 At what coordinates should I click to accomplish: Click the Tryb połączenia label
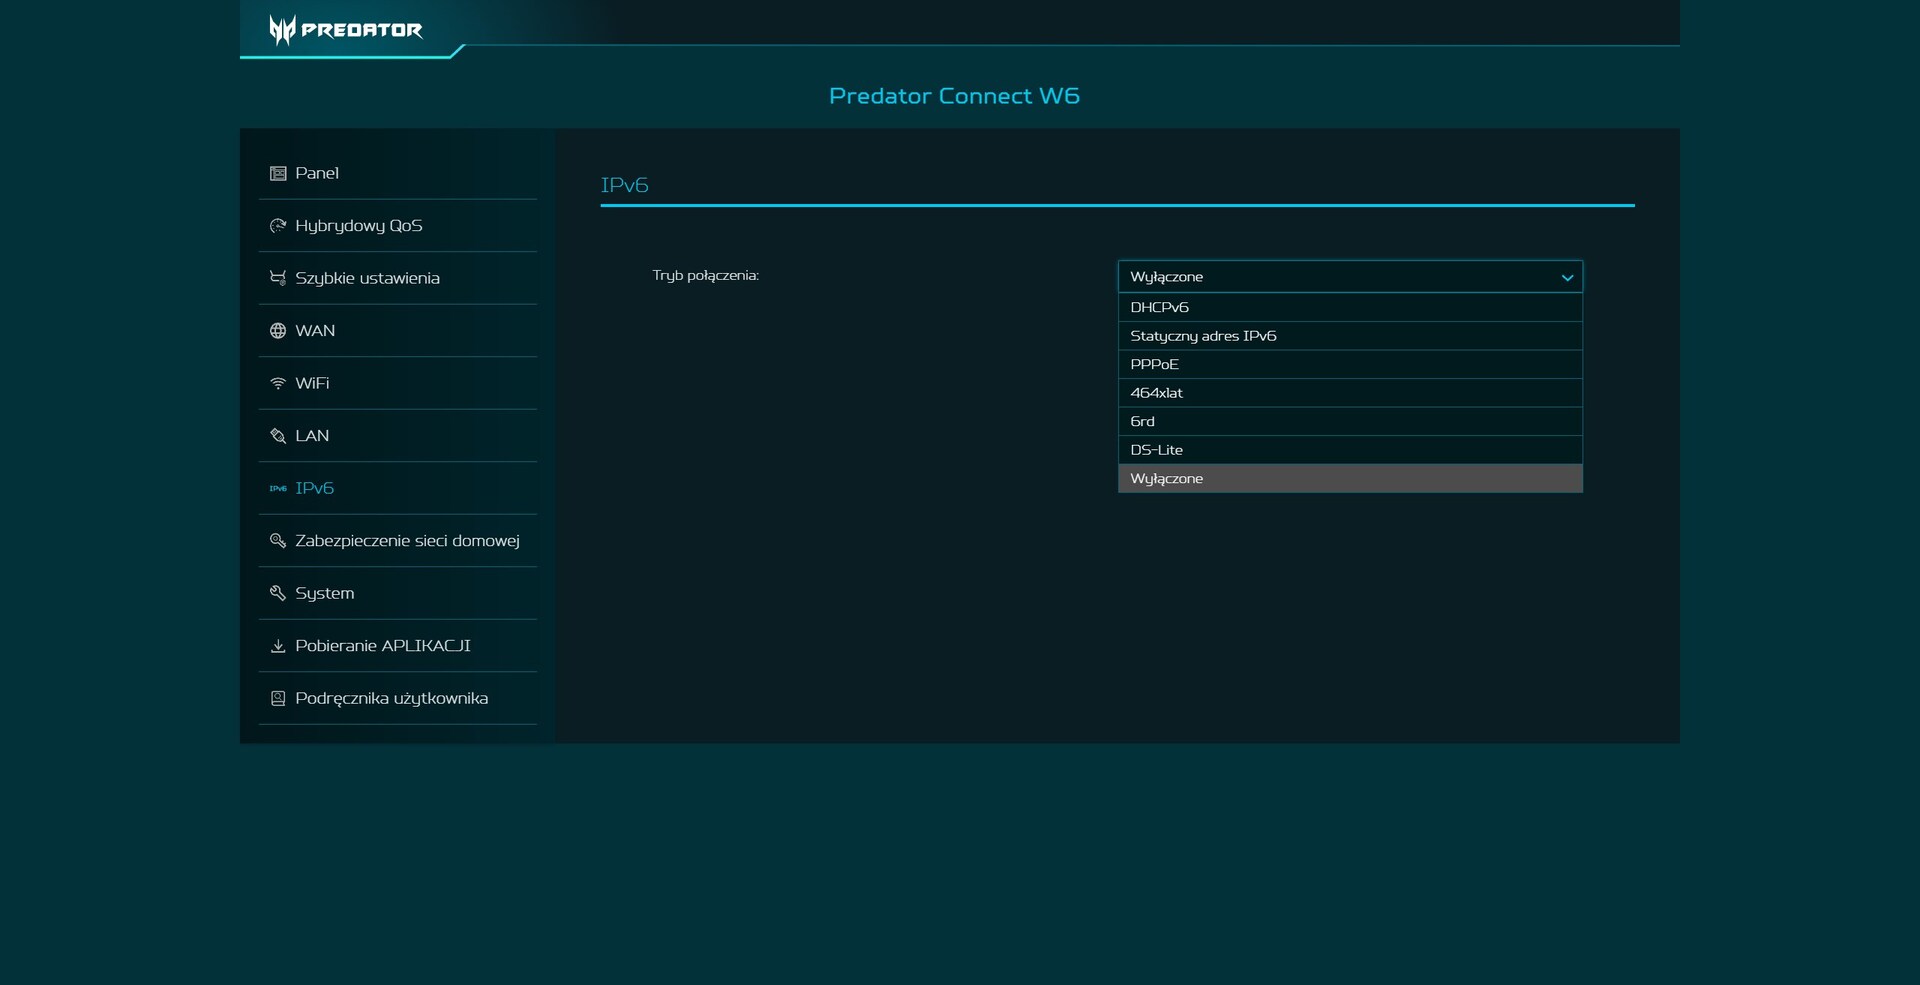[x=706, y=275]
